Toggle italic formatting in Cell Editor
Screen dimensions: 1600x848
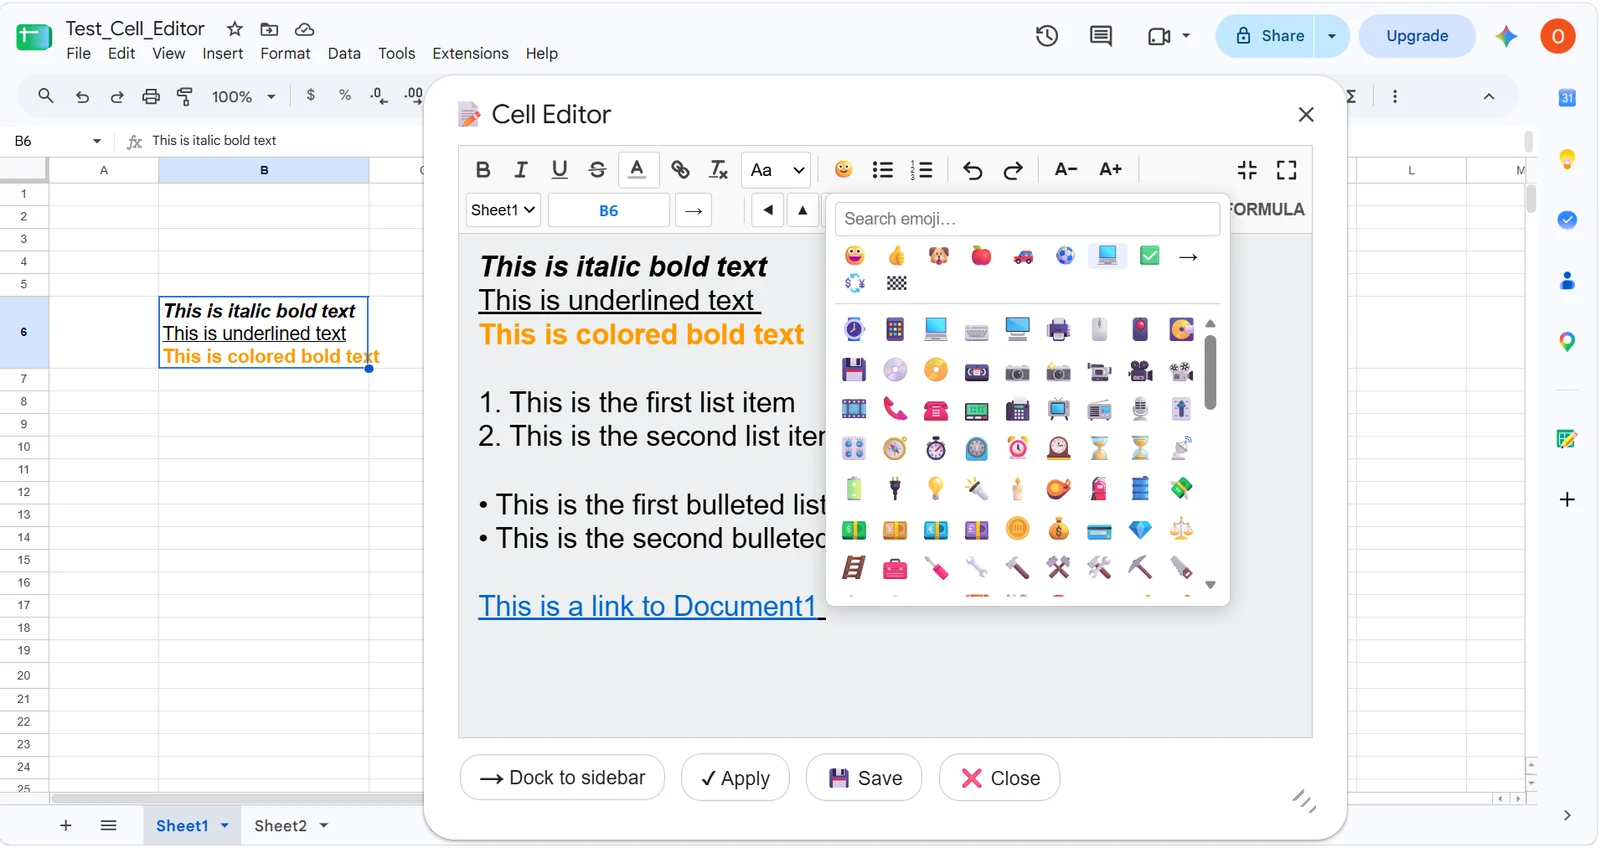(521, 170)
